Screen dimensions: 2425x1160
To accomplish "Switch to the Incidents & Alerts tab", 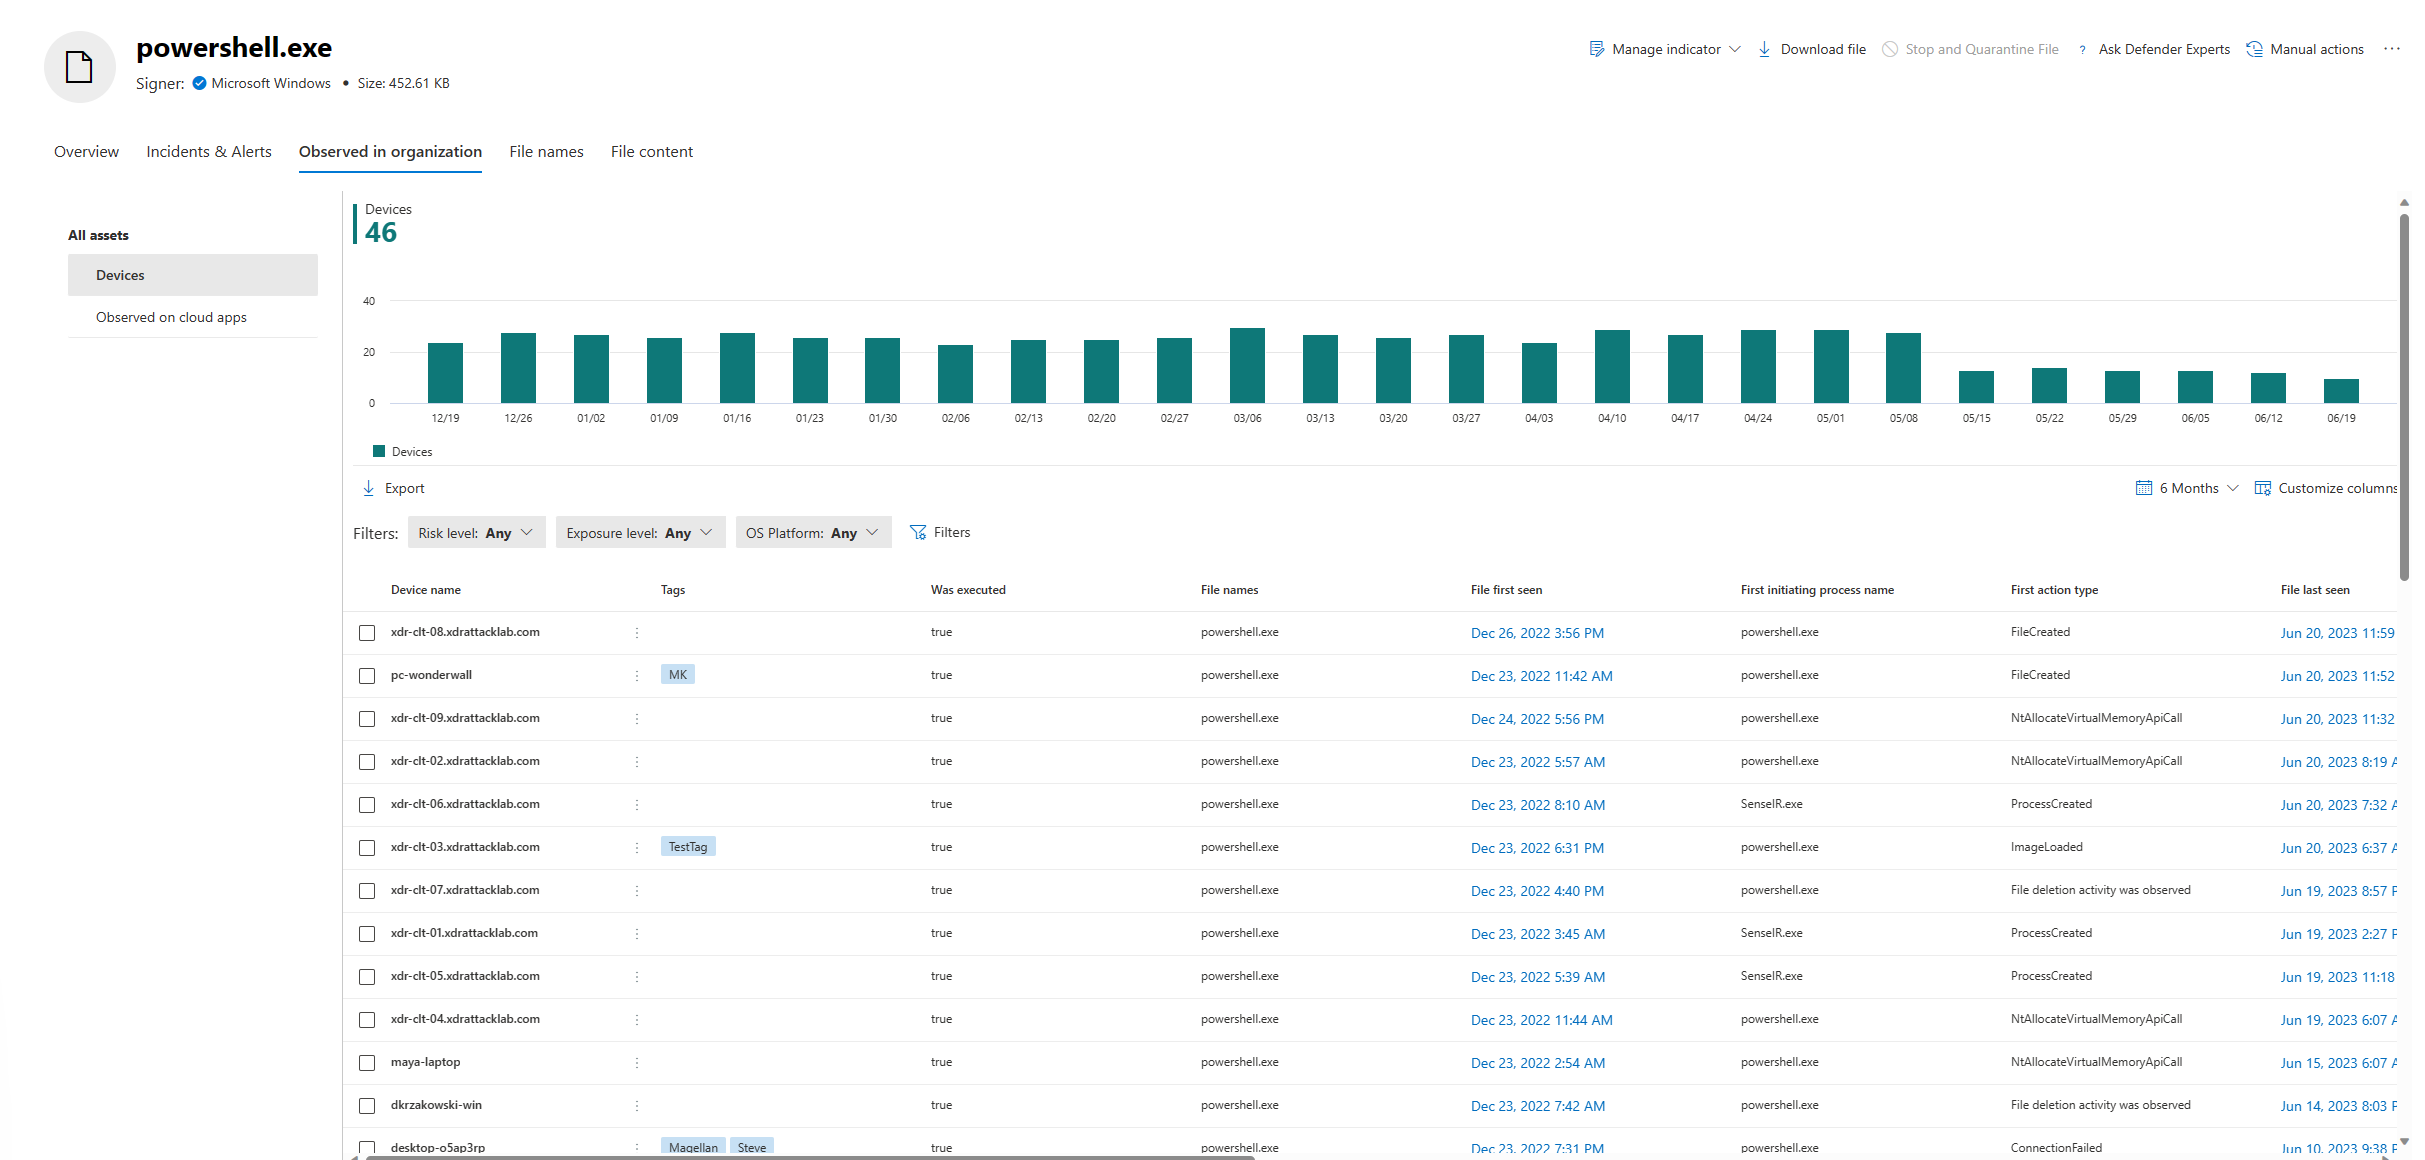I will tap(209, 152).
